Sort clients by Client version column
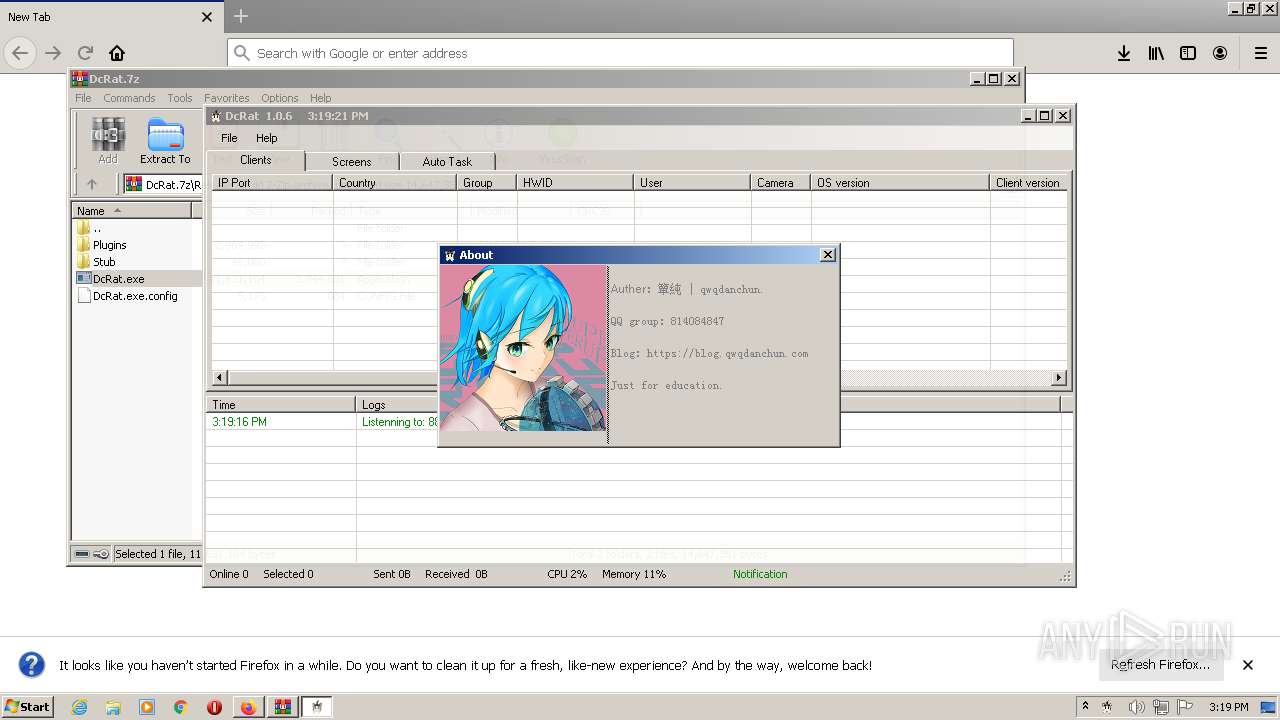Screen dimensions: 1280x720 pyautogui.click(x=1028, y=183)
